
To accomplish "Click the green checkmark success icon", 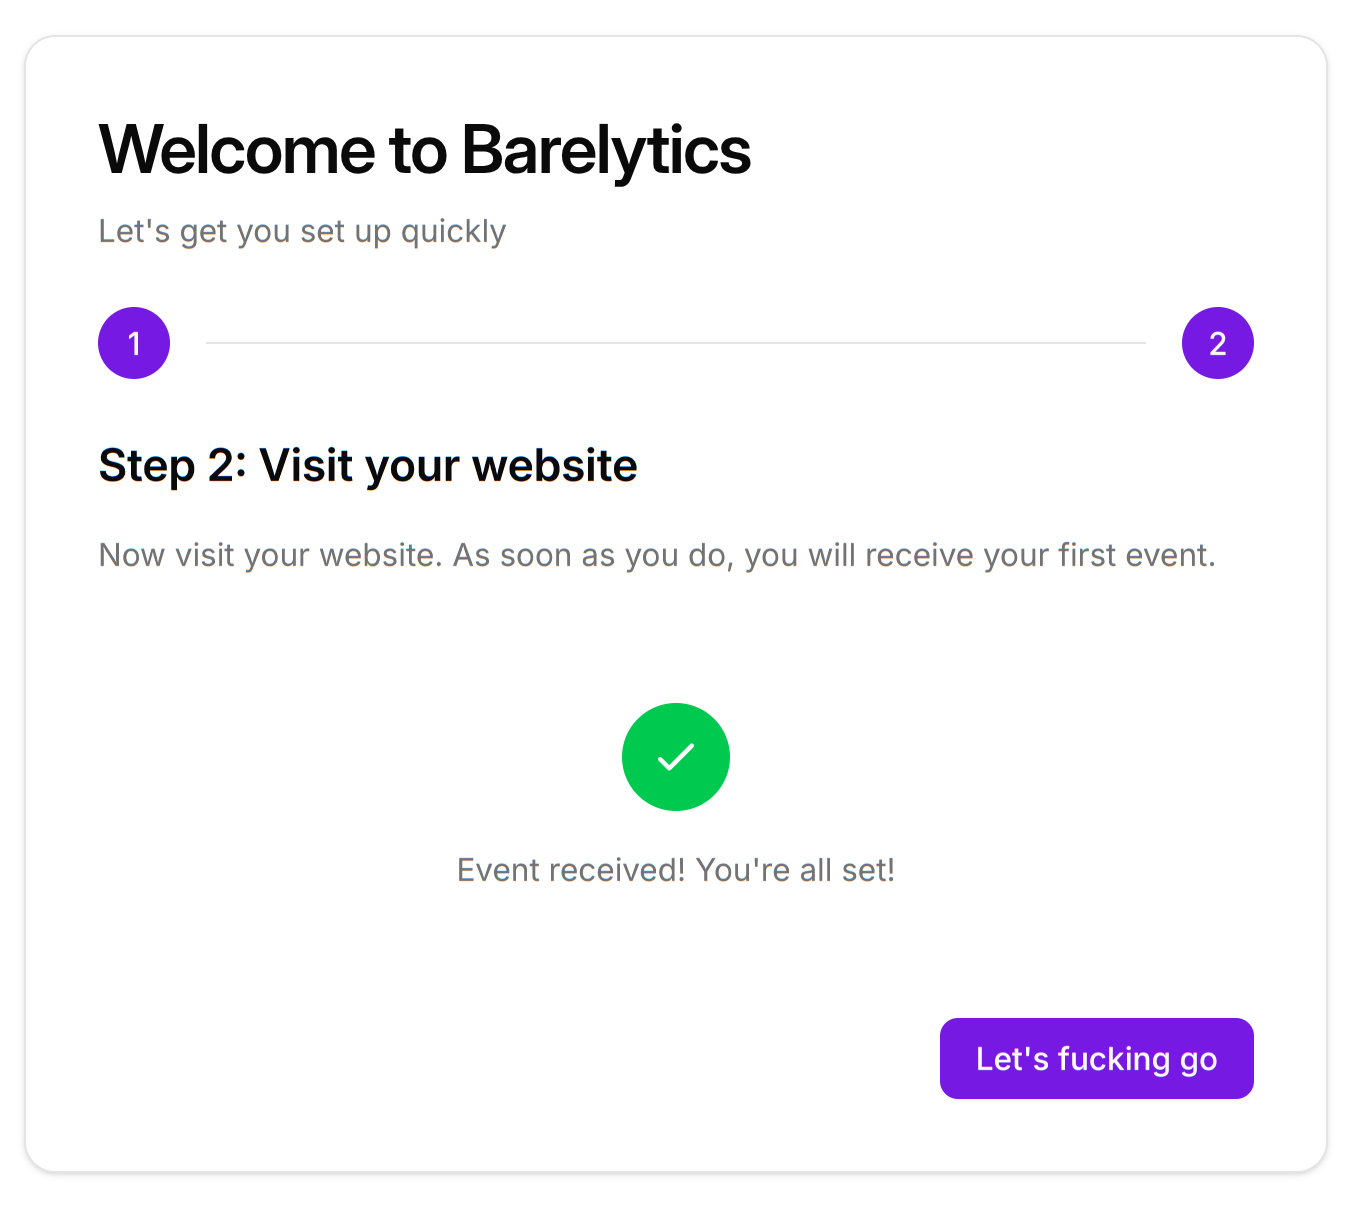I will pos(675,757).
